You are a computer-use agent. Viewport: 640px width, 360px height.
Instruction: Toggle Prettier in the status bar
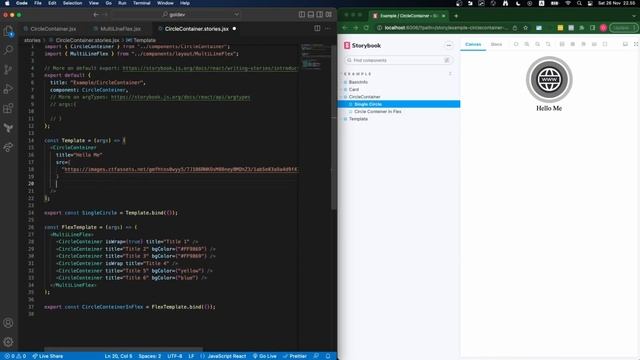[294, 356]
